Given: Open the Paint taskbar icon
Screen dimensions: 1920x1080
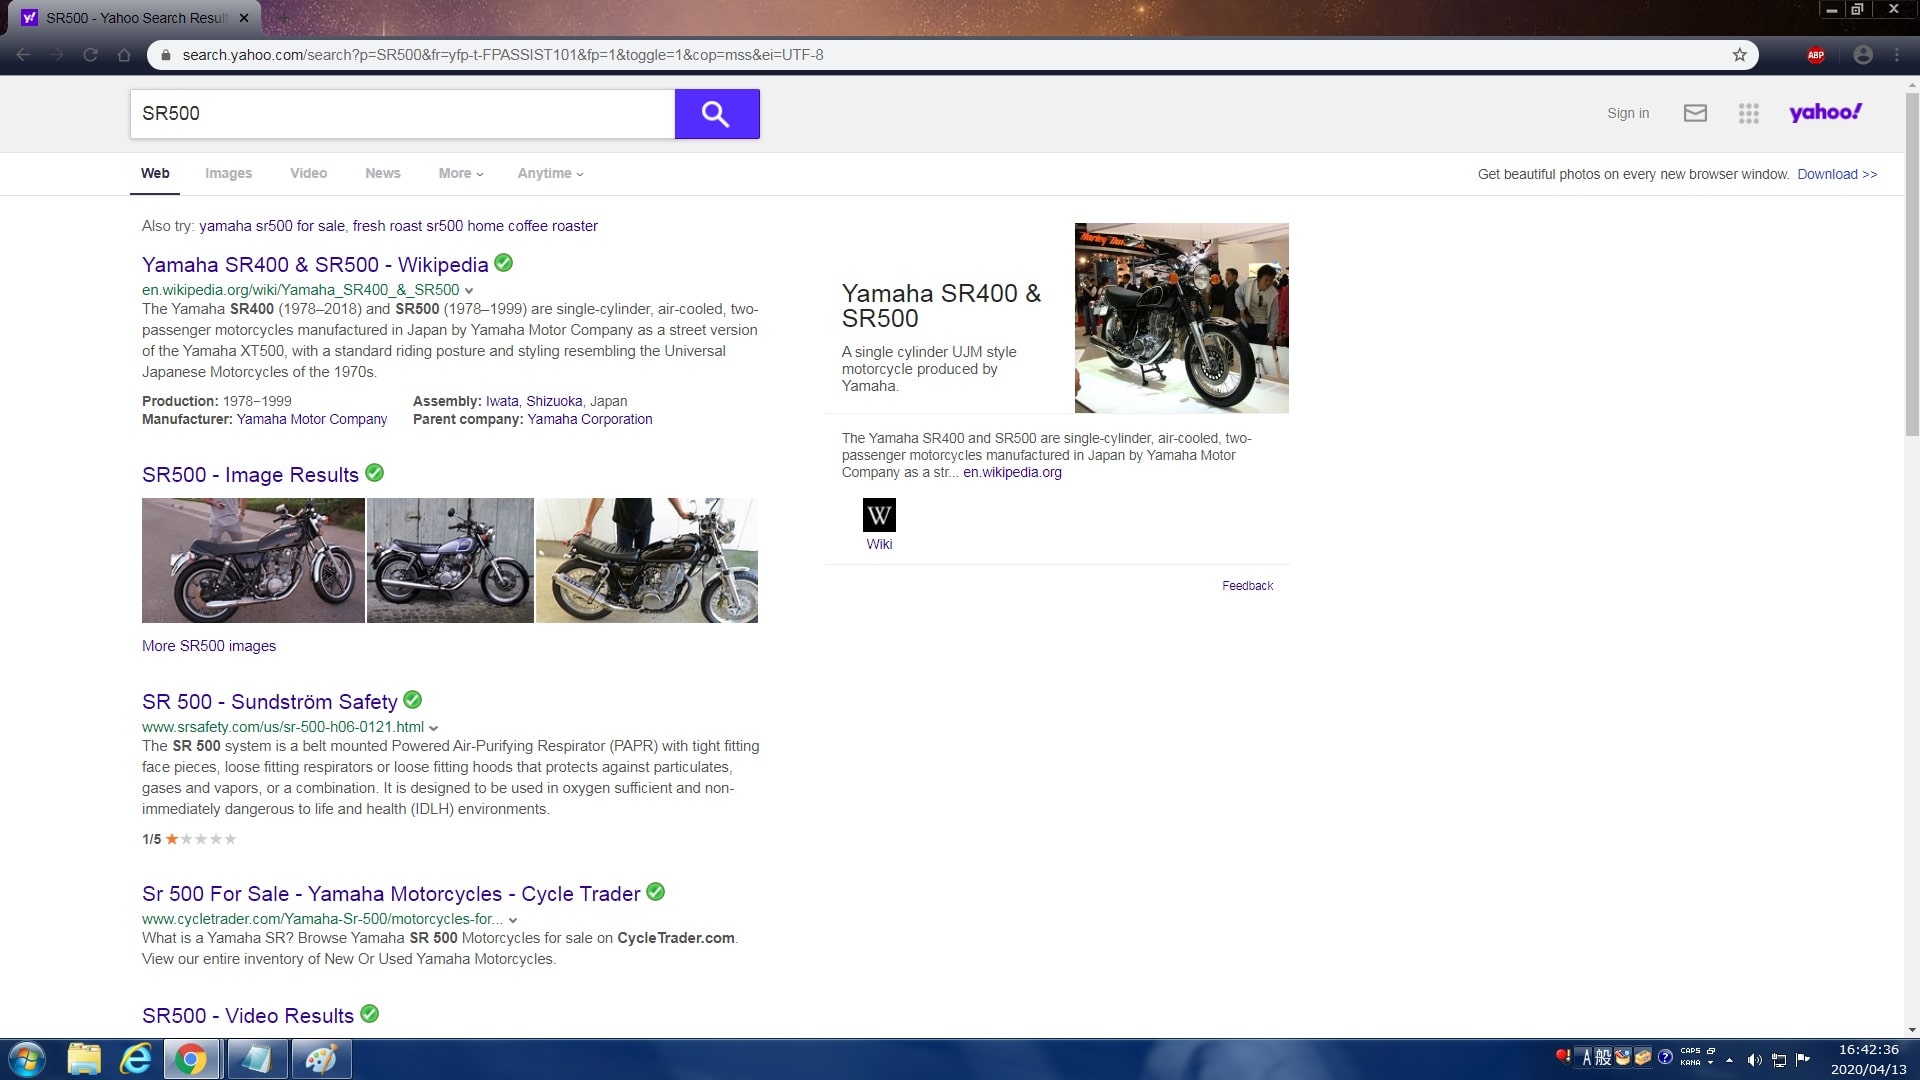Looking at the screenshot, I should click(321, 1059).
